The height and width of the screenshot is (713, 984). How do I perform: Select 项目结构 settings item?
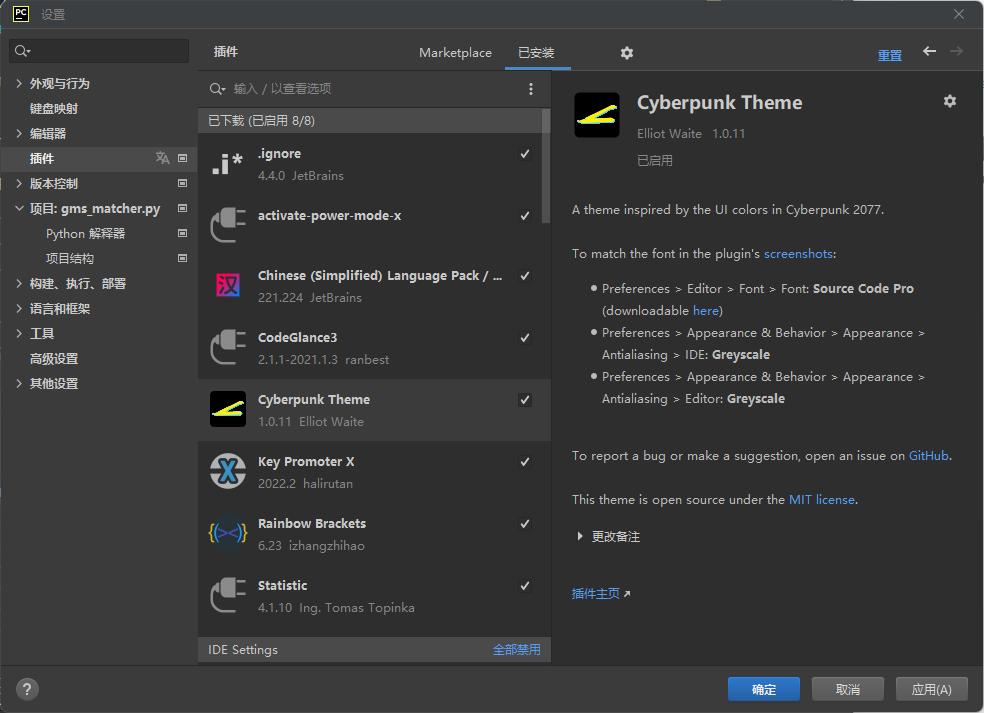coord(70,259)
